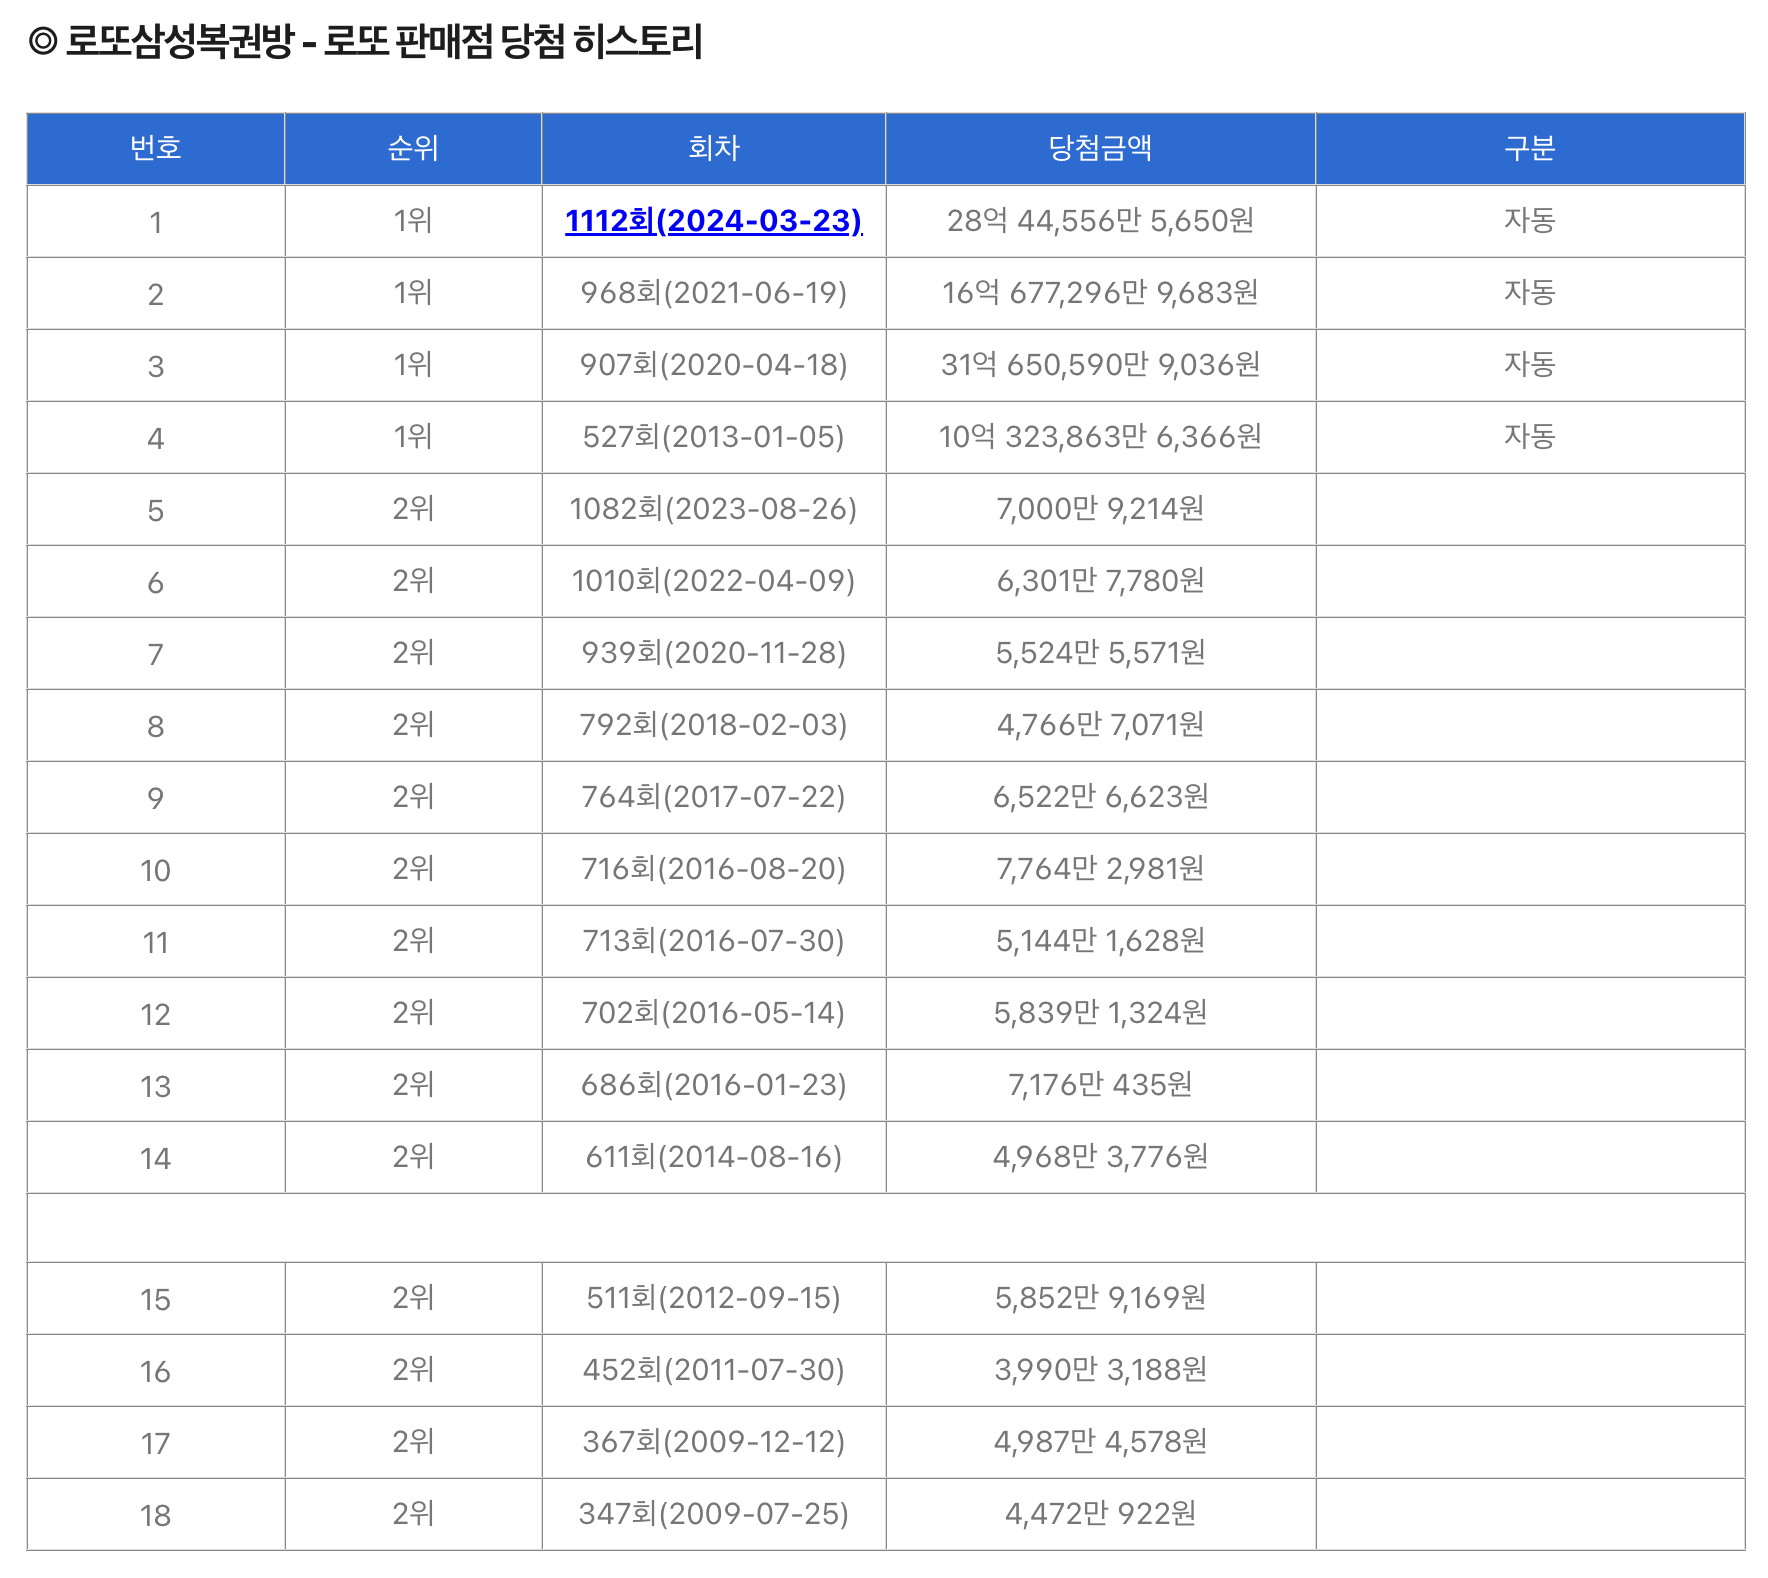Image resolution: width=1768 pixels, height=1578 pixels.
Task: Click the 번호 column header
Action: tap(156, 148)
